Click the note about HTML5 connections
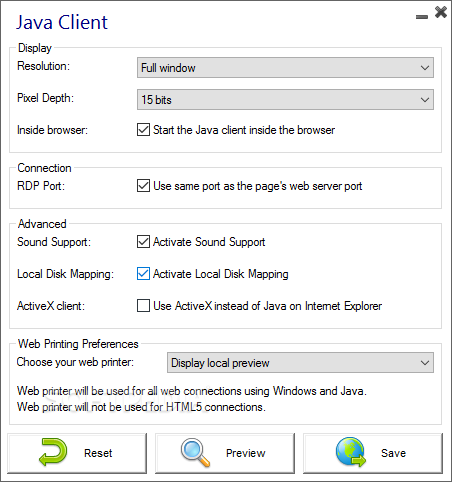This screenshot has height=482, width=452. 141,407
